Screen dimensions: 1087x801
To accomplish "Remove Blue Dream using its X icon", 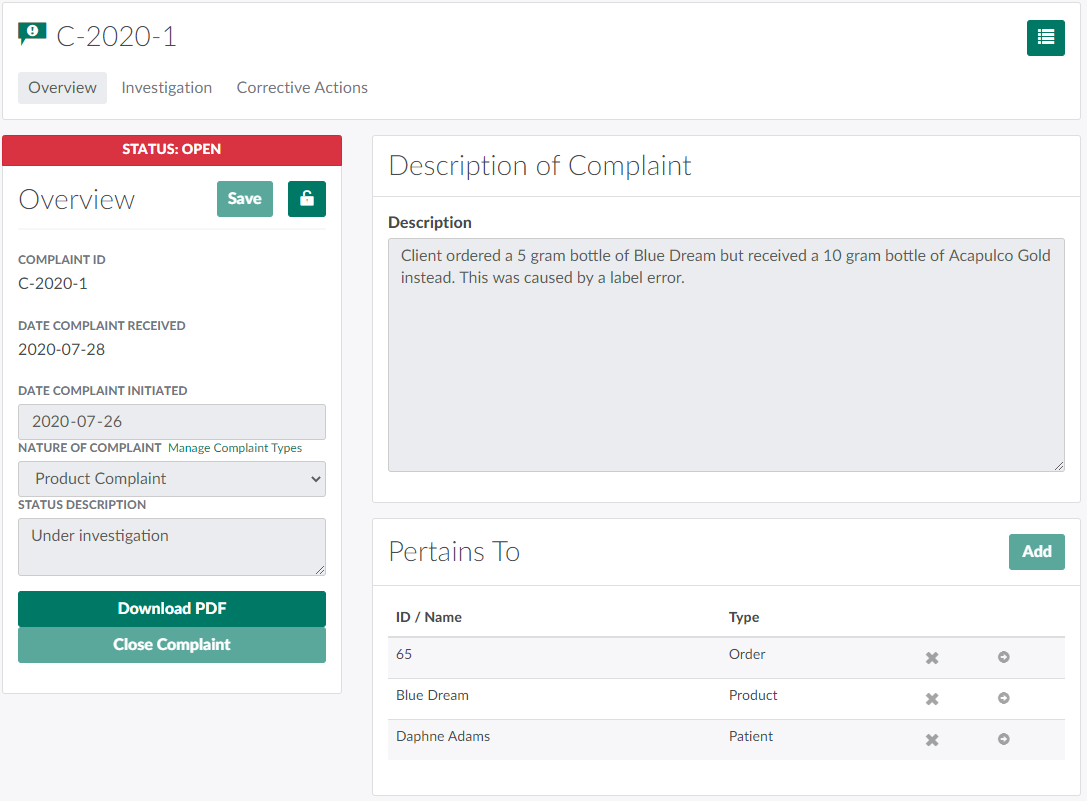I will [x=931, y=699].
